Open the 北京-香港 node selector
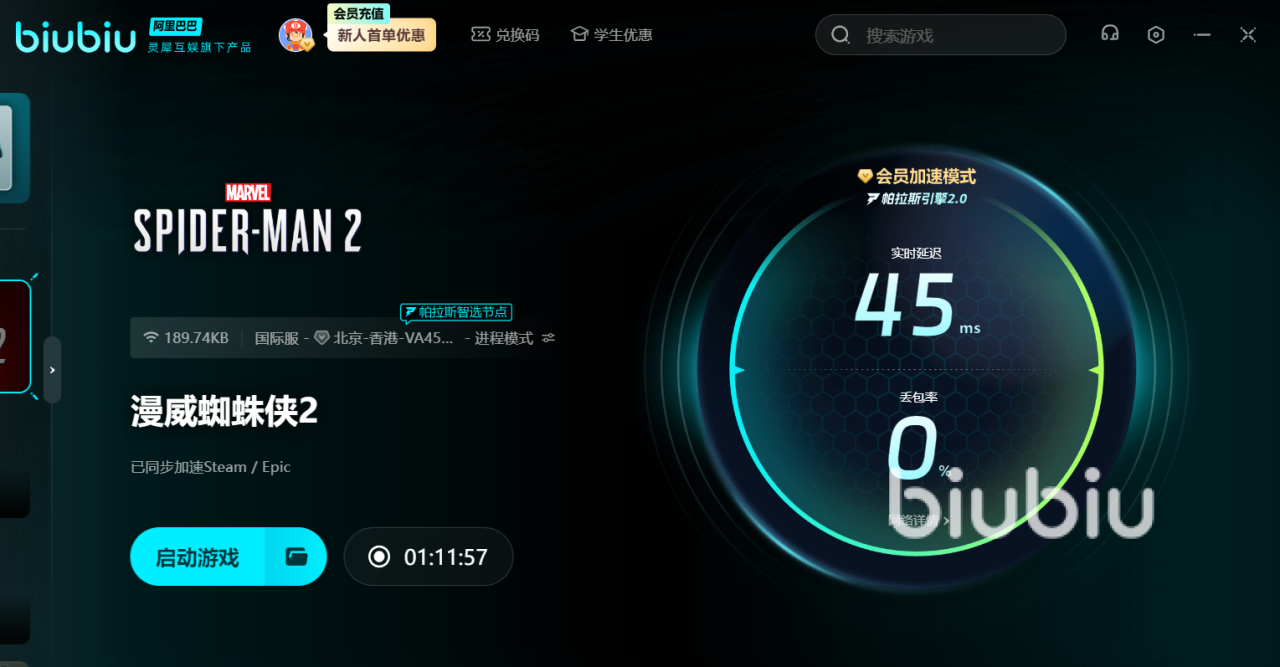The width and height of the screenshot is (1280, 667). pyautogui.click(x=385, y=338)
